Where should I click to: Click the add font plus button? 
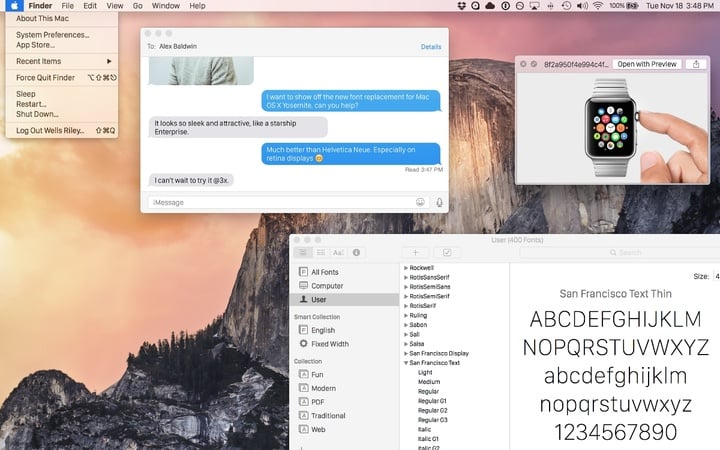click(416, 253)
